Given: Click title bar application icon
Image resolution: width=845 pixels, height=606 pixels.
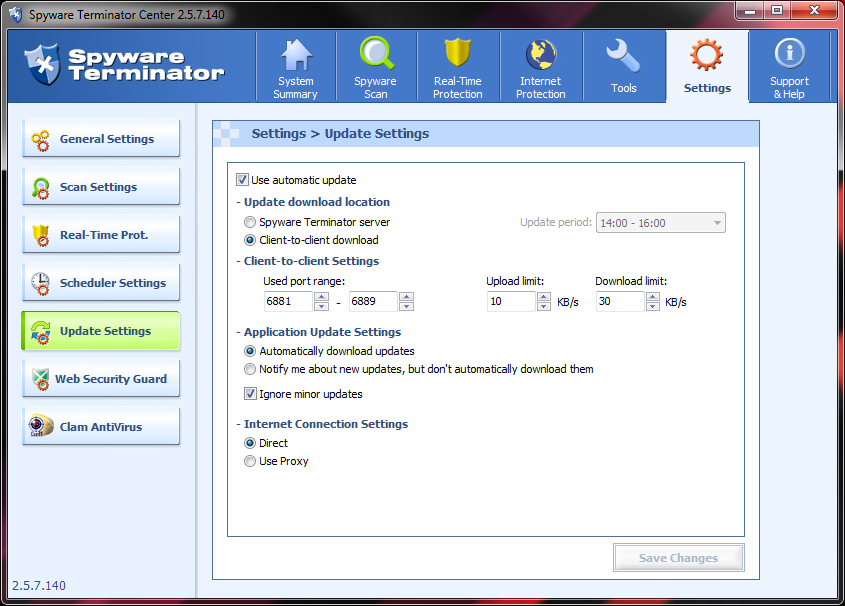Looking at the screenshot, I should [x=16, y=15].
